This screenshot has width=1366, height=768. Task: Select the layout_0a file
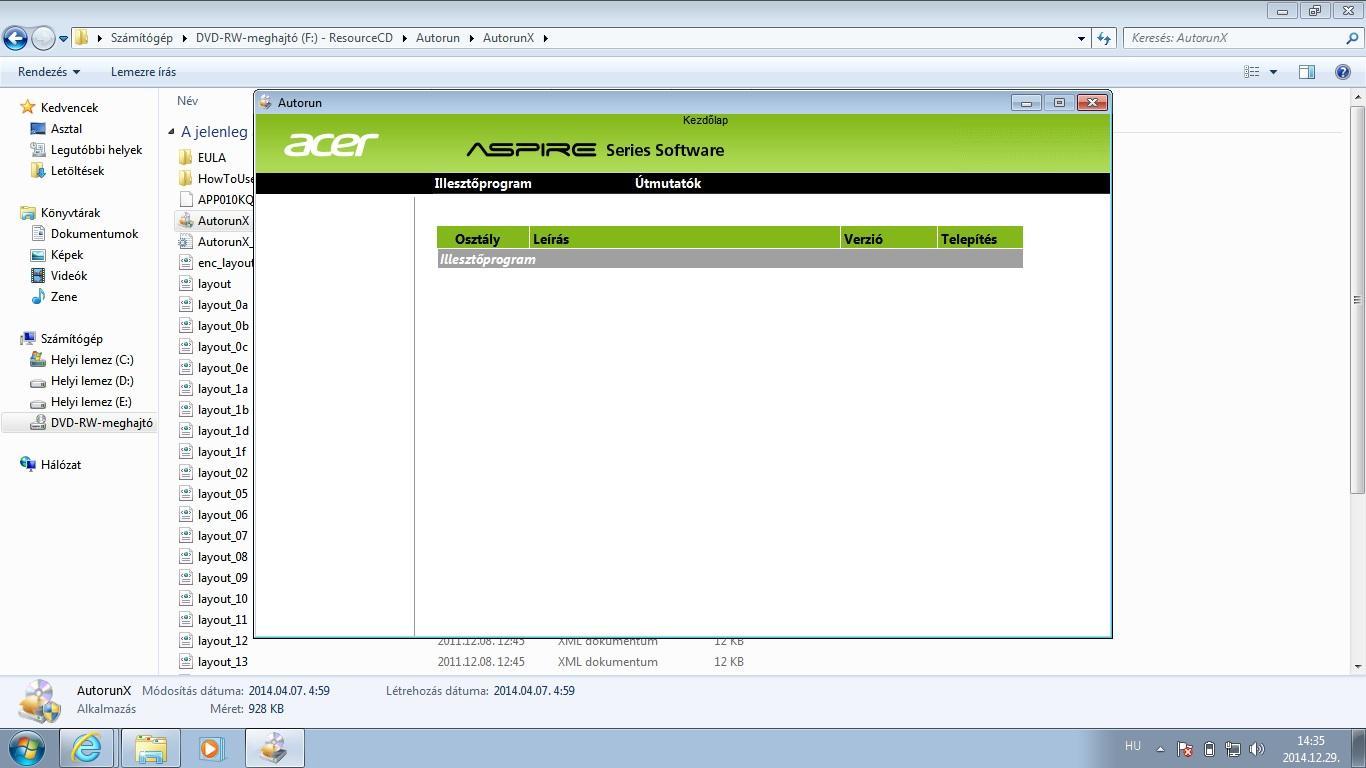[x=223, y=304]
